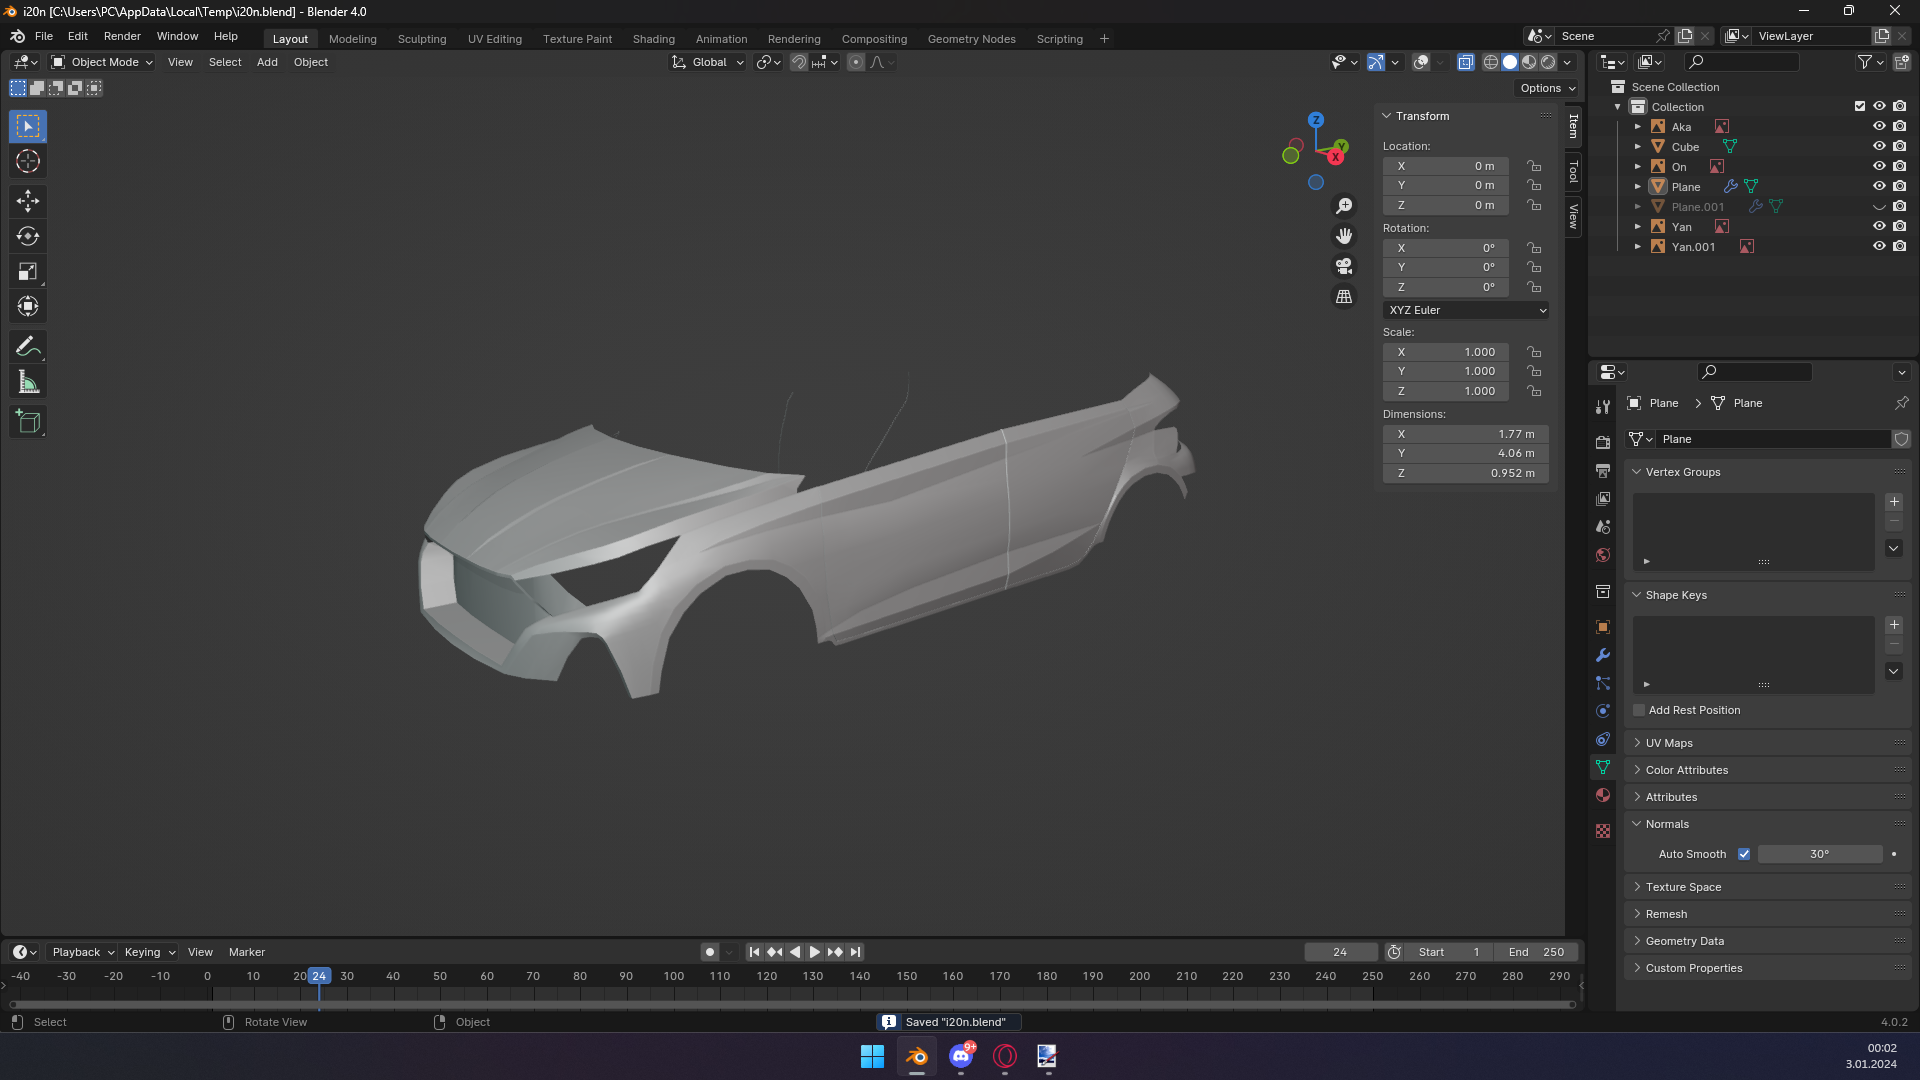Open the XYZ Euler rotation mode dropdown

coord(1466,310)
